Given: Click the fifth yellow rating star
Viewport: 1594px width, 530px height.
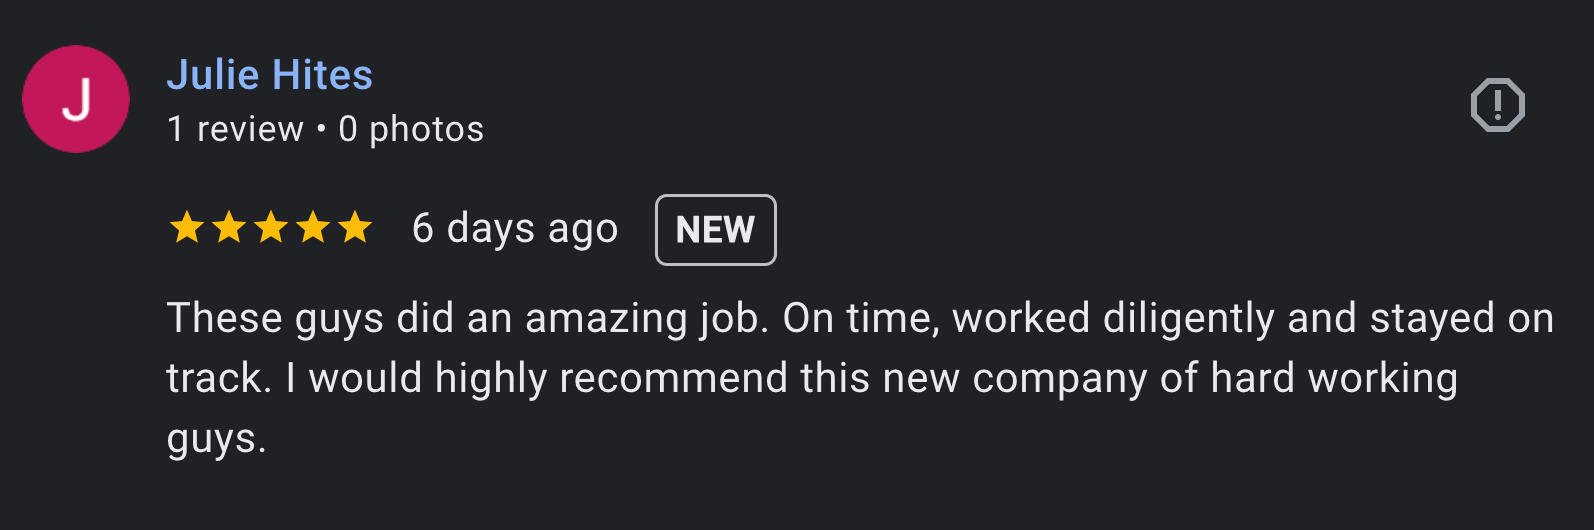Looking at the screenshot, I should point(355,228).
